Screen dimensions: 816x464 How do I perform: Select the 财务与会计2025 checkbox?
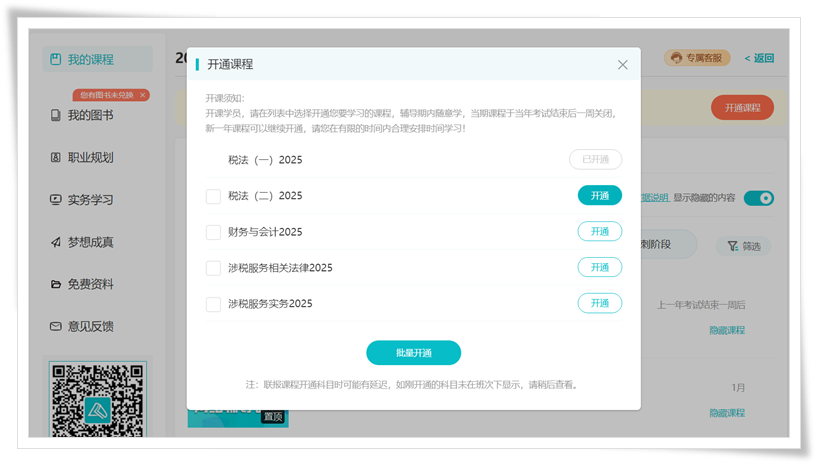(x=213, y=233)
